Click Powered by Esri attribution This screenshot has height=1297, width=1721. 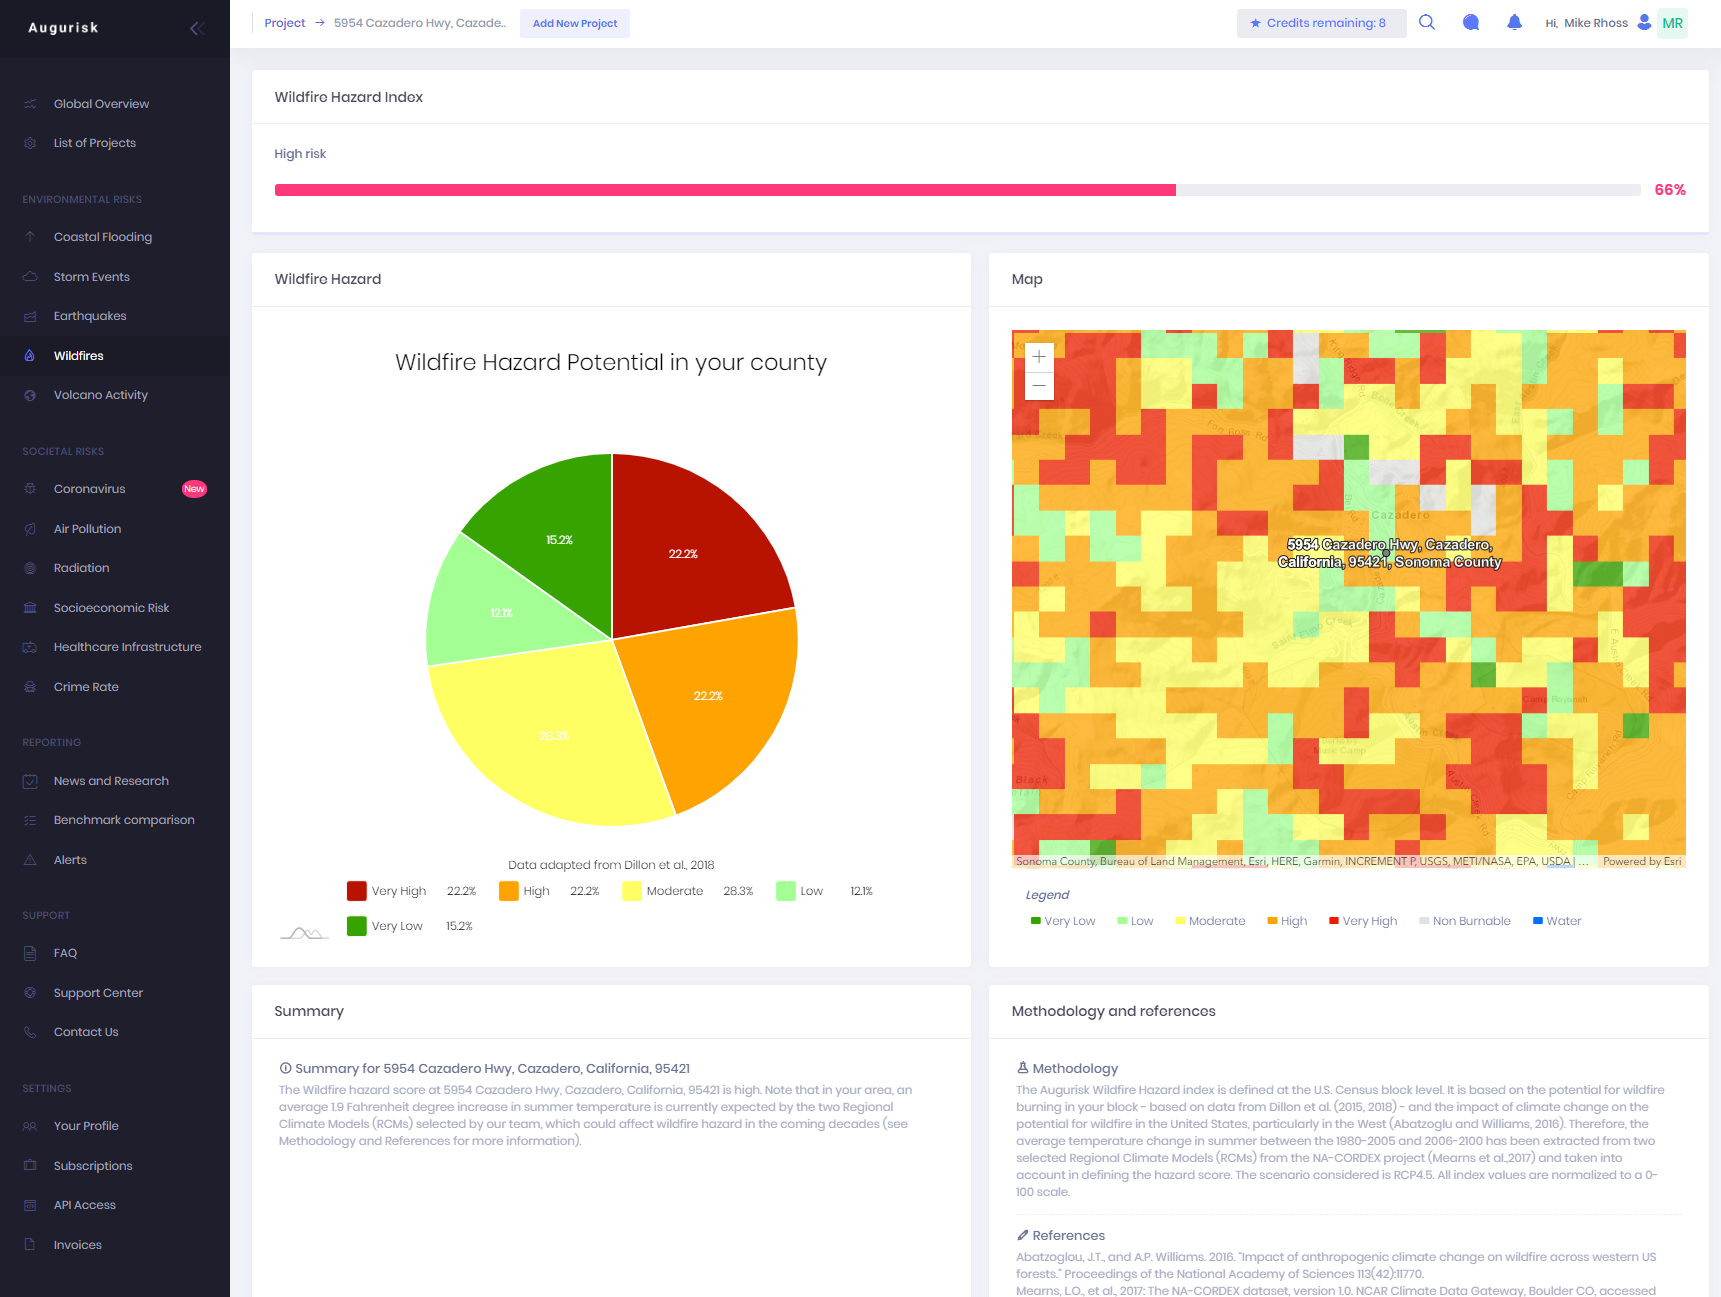(1641, 861)
